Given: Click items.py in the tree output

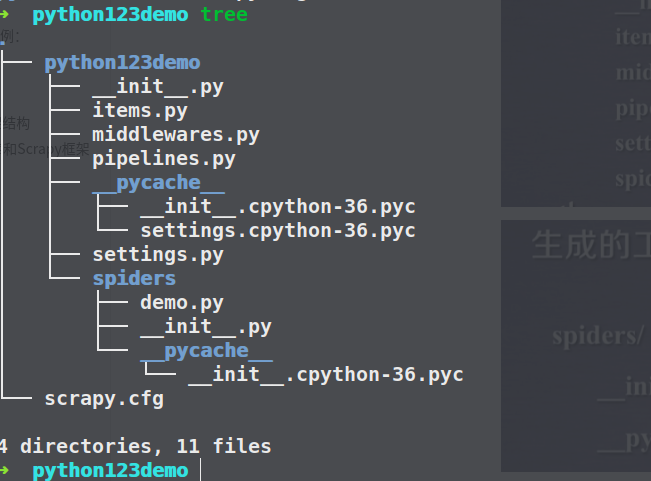Looking at the screenshot, I should point(140,111).
